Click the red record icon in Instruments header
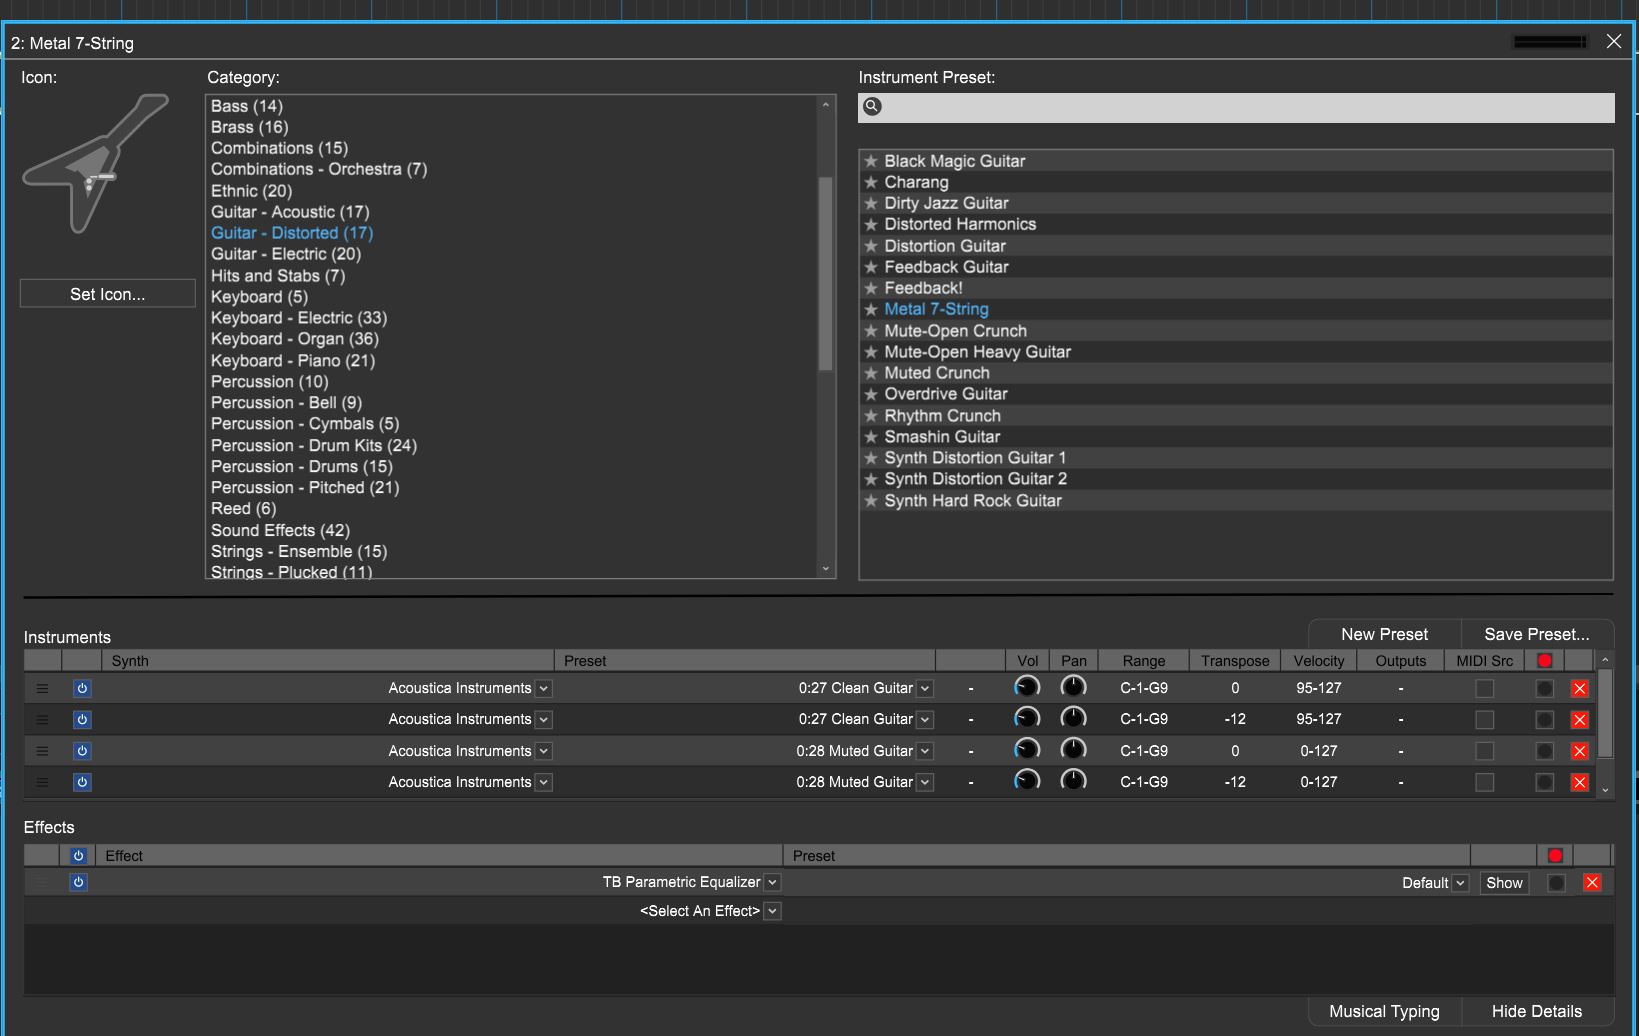1639x1036 pixels. coord(1545,661)
